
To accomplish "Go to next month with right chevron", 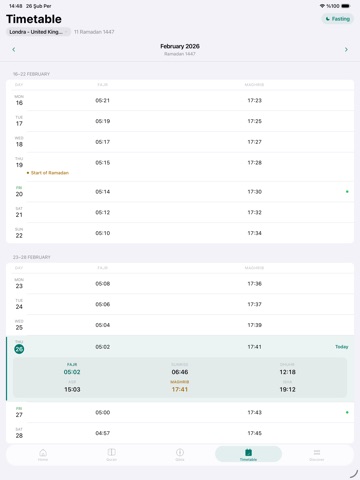I will coord(346,50).
